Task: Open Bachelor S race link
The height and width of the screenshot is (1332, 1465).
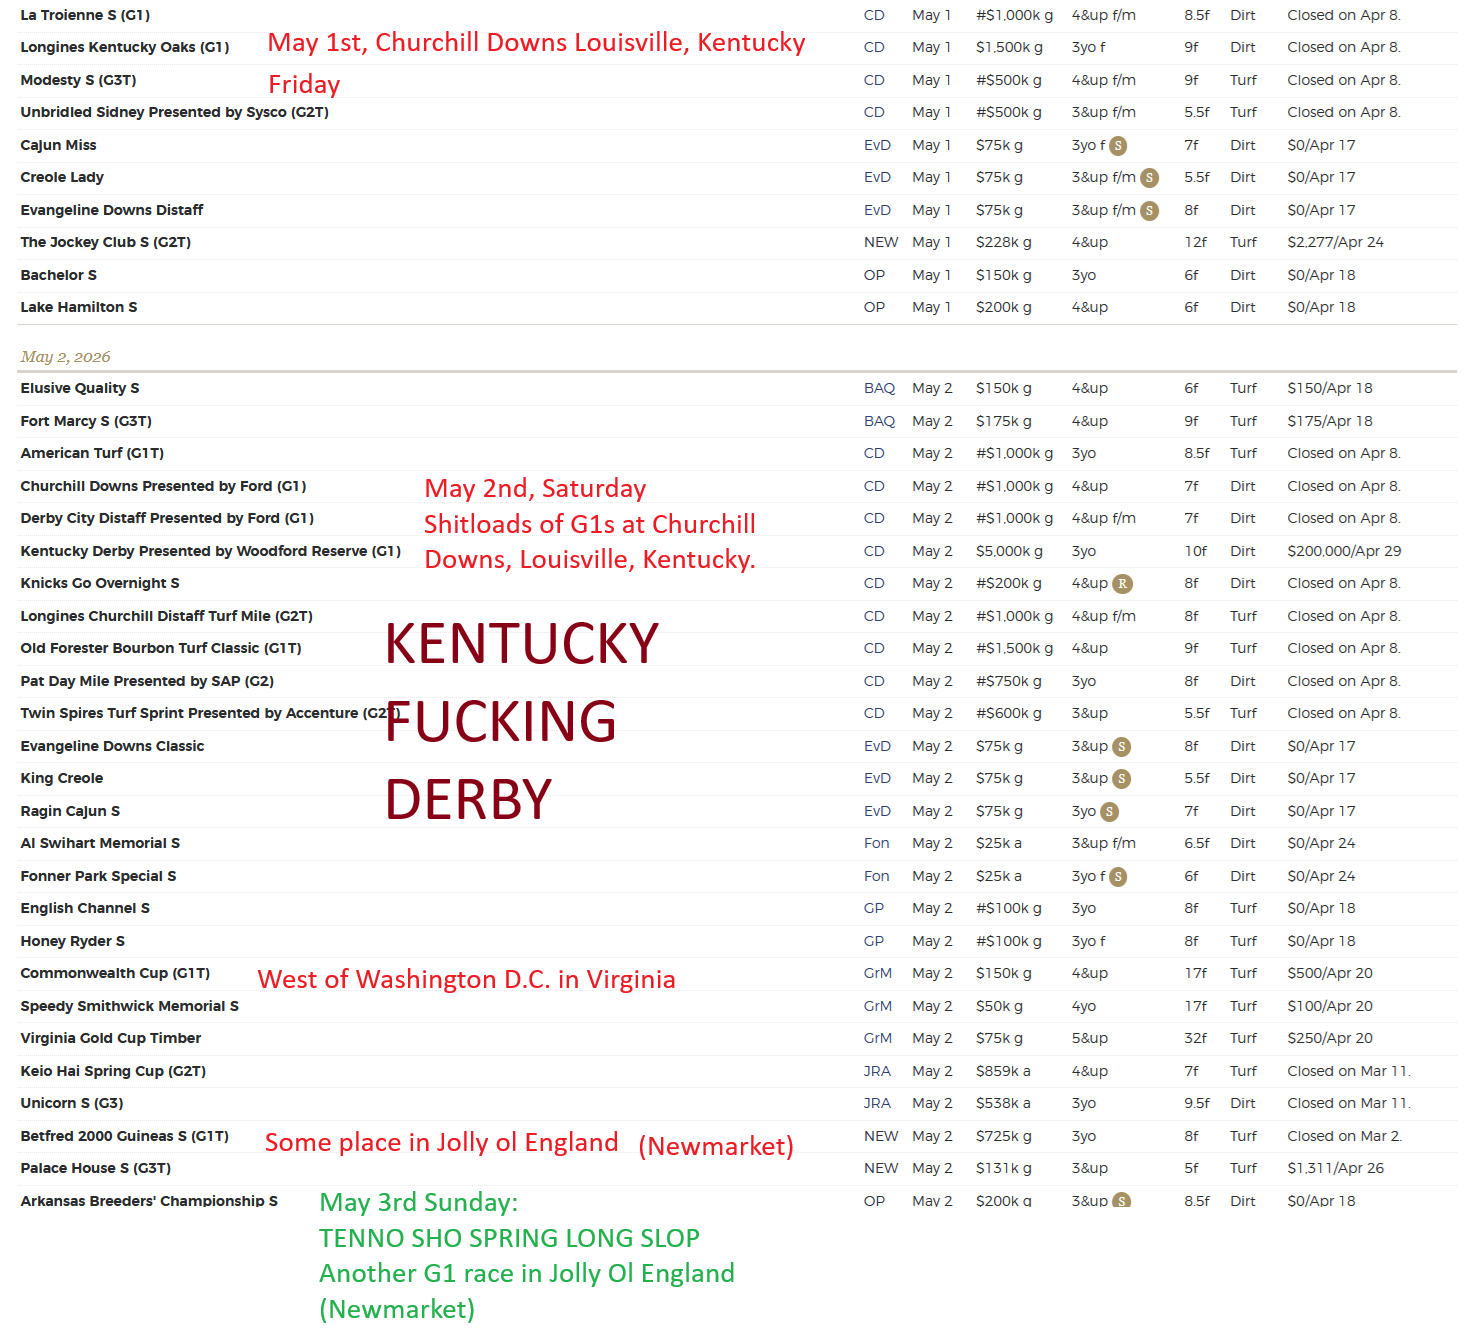Action: [58, 275]
